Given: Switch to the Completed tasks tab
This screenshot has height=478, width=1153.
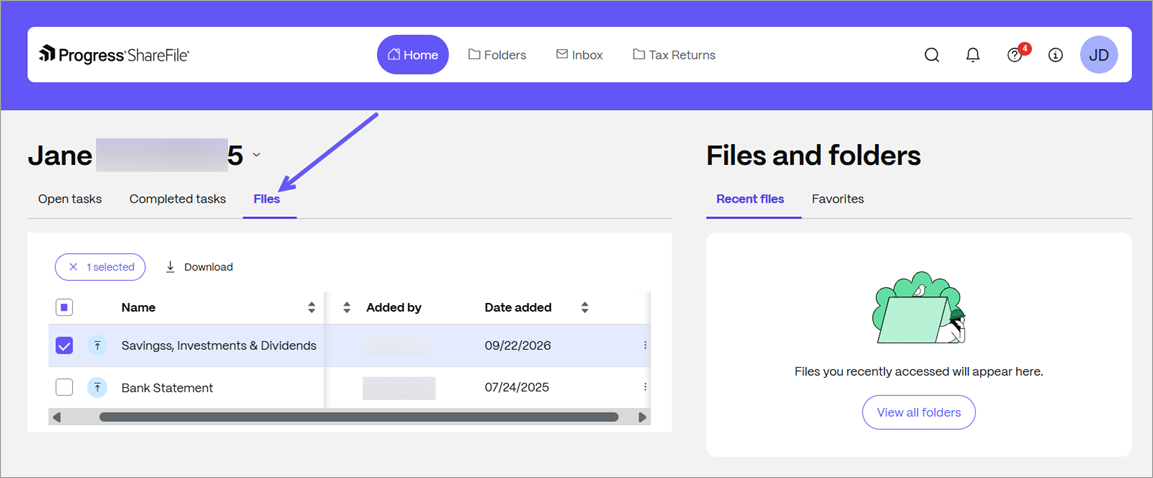Looking at the screenshot, I should tap(177, 199).
